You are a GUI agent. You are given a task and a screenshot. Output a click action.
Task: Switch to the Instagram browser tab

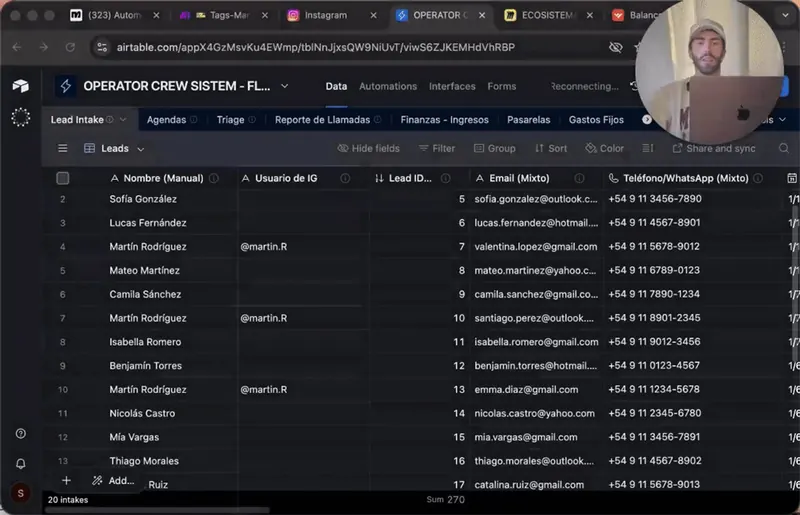pyautogui.click(x=327, y=15)
